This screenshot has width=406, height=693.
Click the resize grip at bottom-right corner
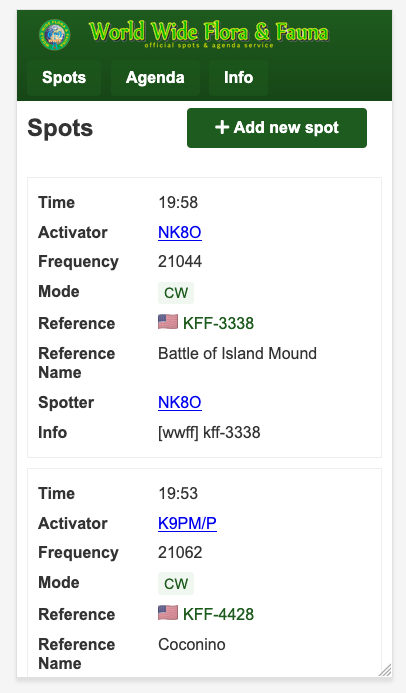click(x=385, y=670)
